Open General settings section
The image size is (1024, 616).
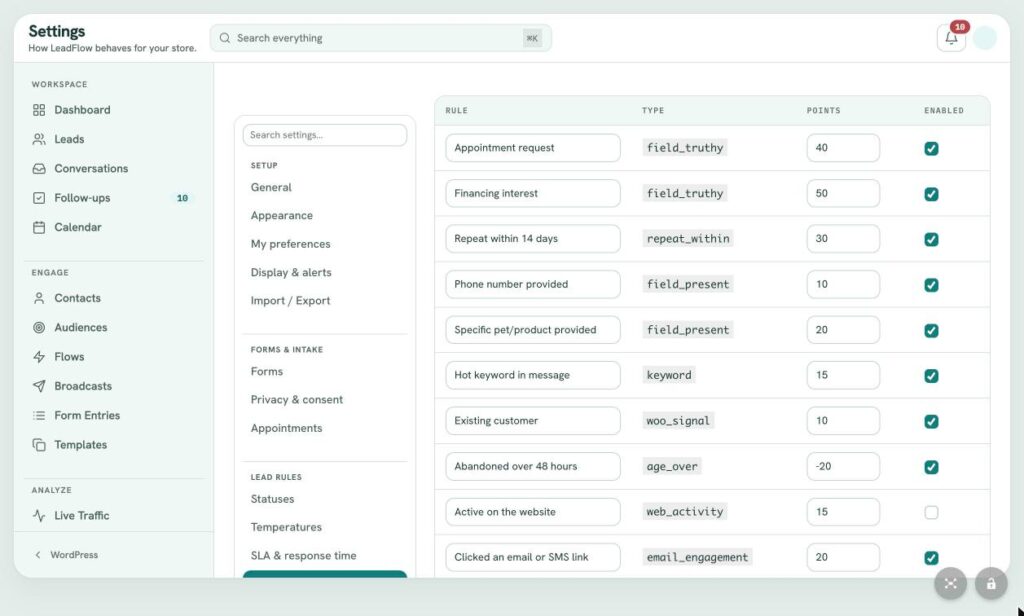[x=271, y=187]
